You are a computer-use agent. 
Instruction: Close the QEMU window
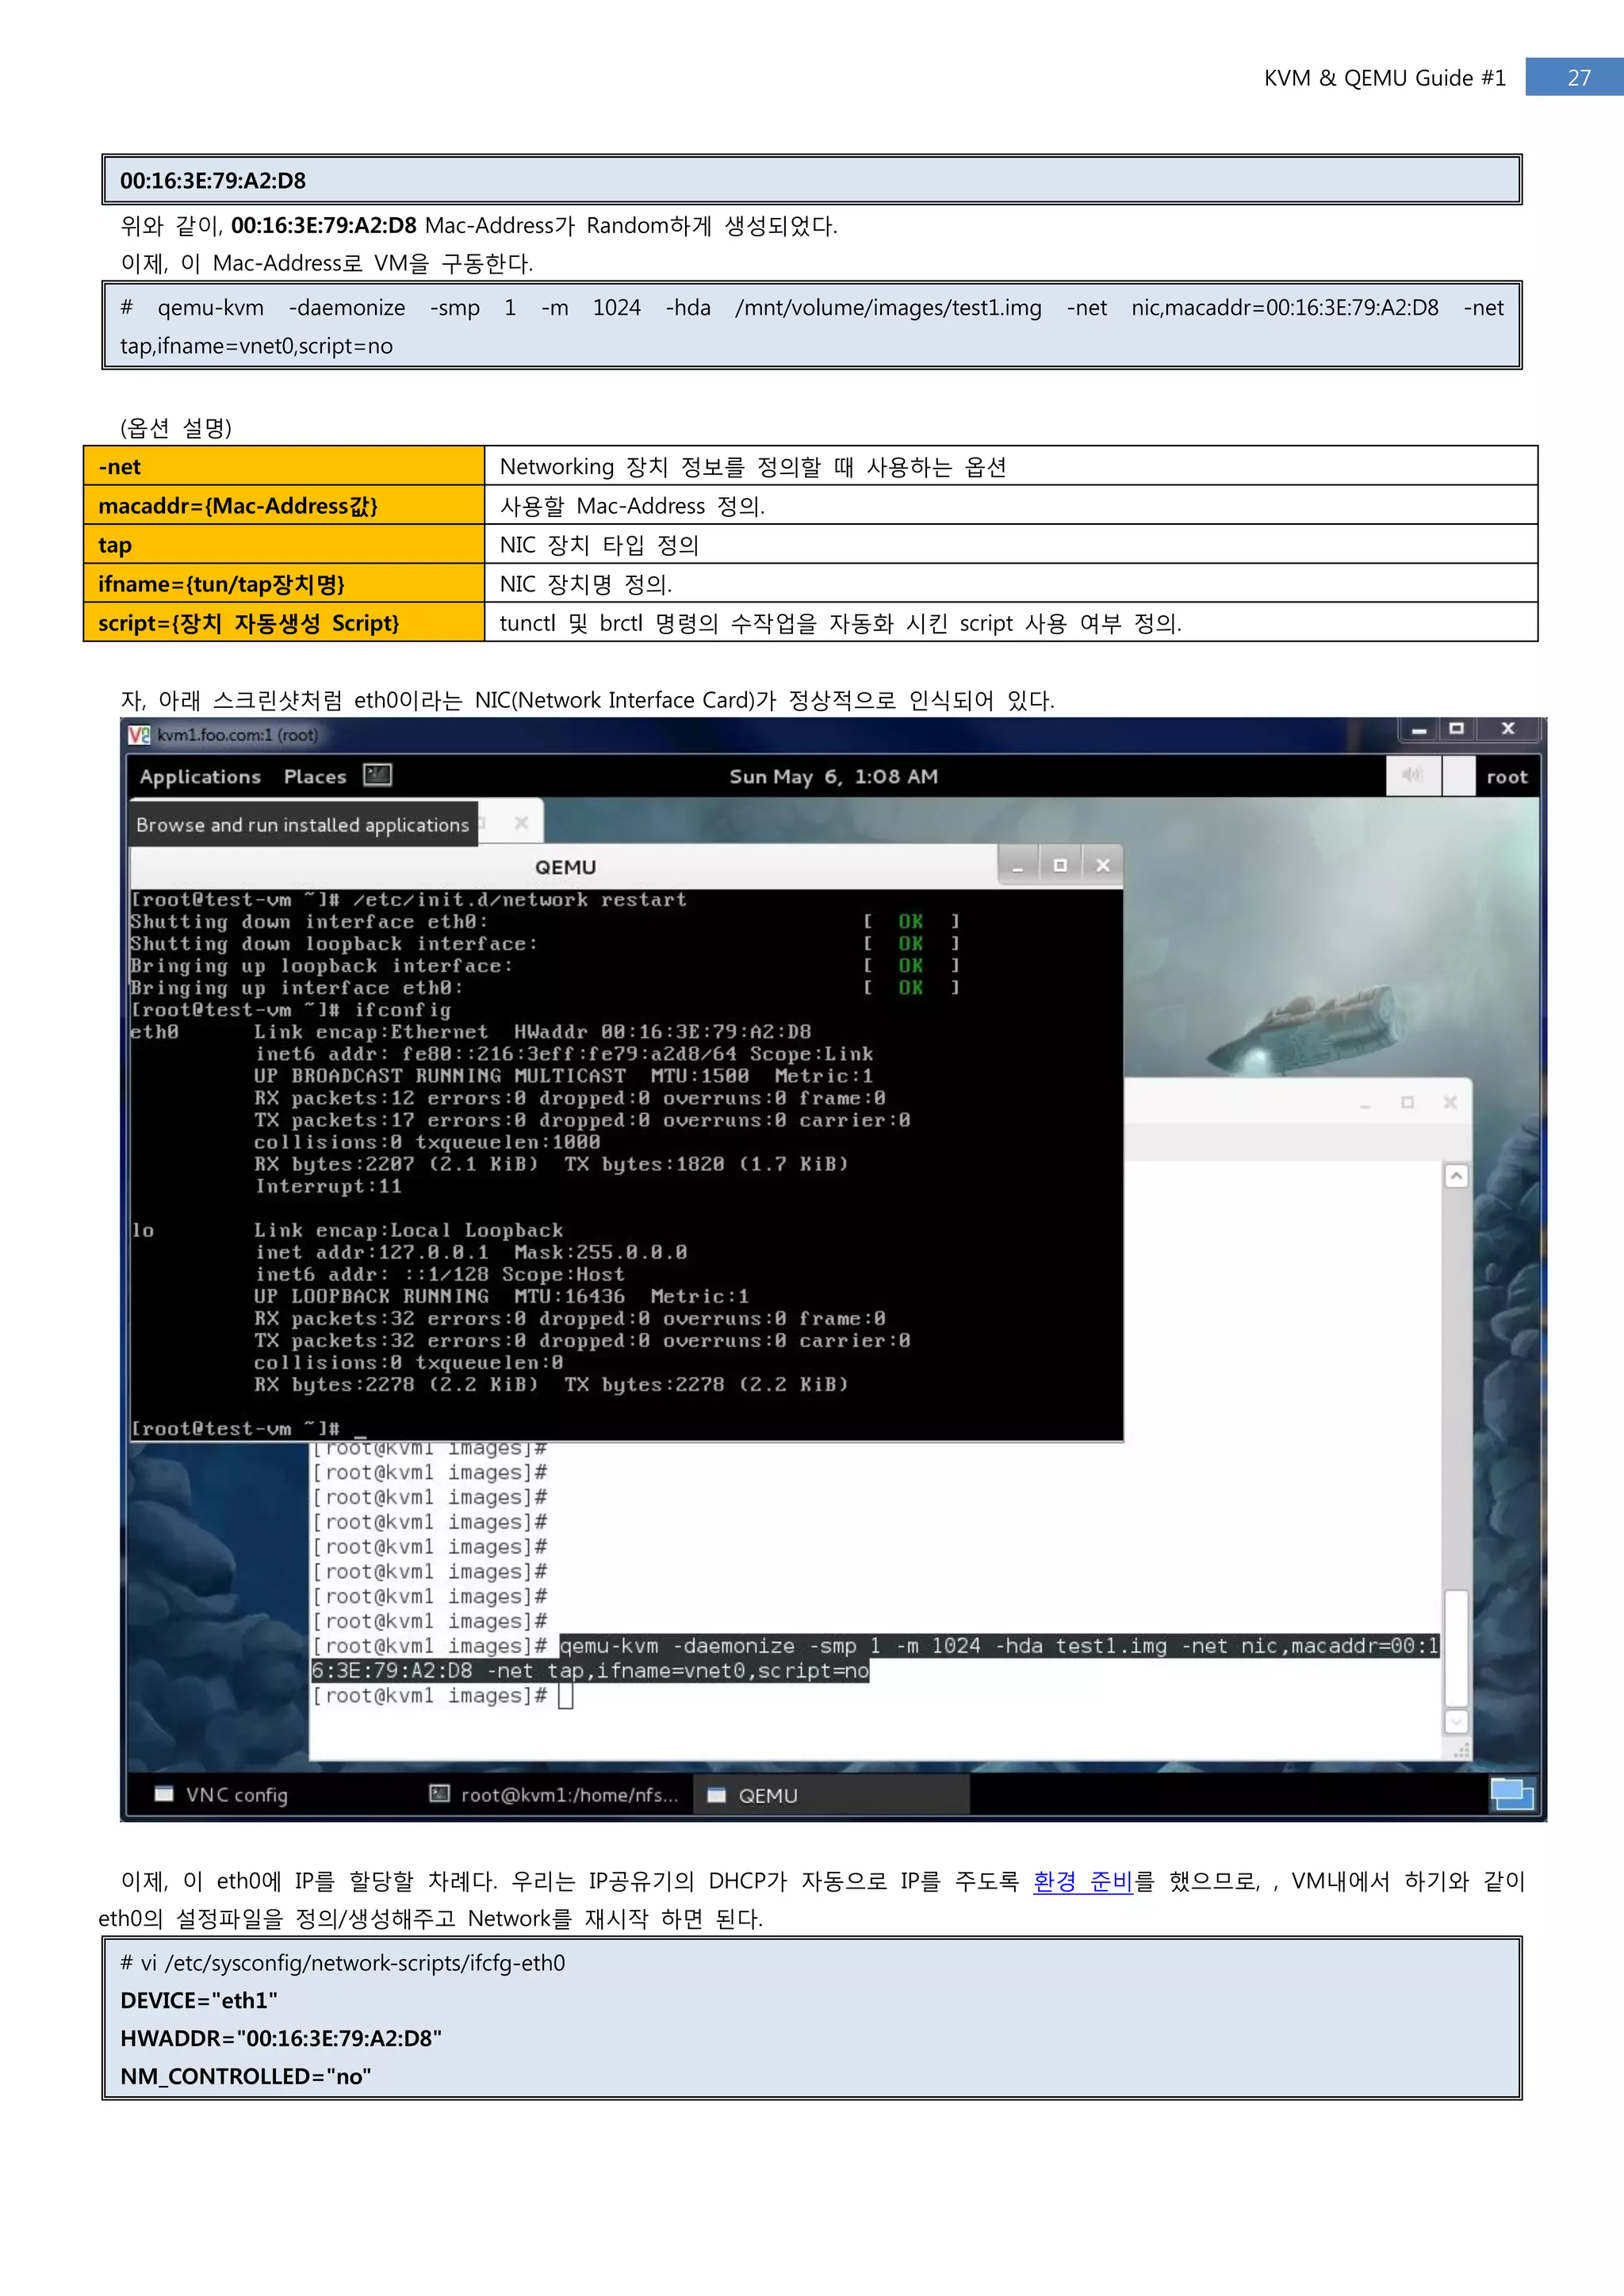(x=1102, y=866)
